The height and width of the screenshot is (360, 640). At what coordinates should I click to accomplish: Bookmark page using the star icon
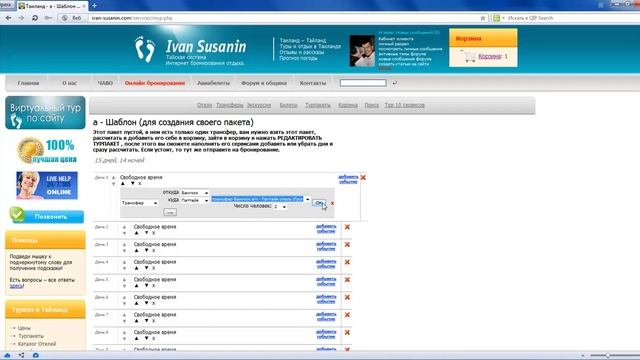coord(483,18)
